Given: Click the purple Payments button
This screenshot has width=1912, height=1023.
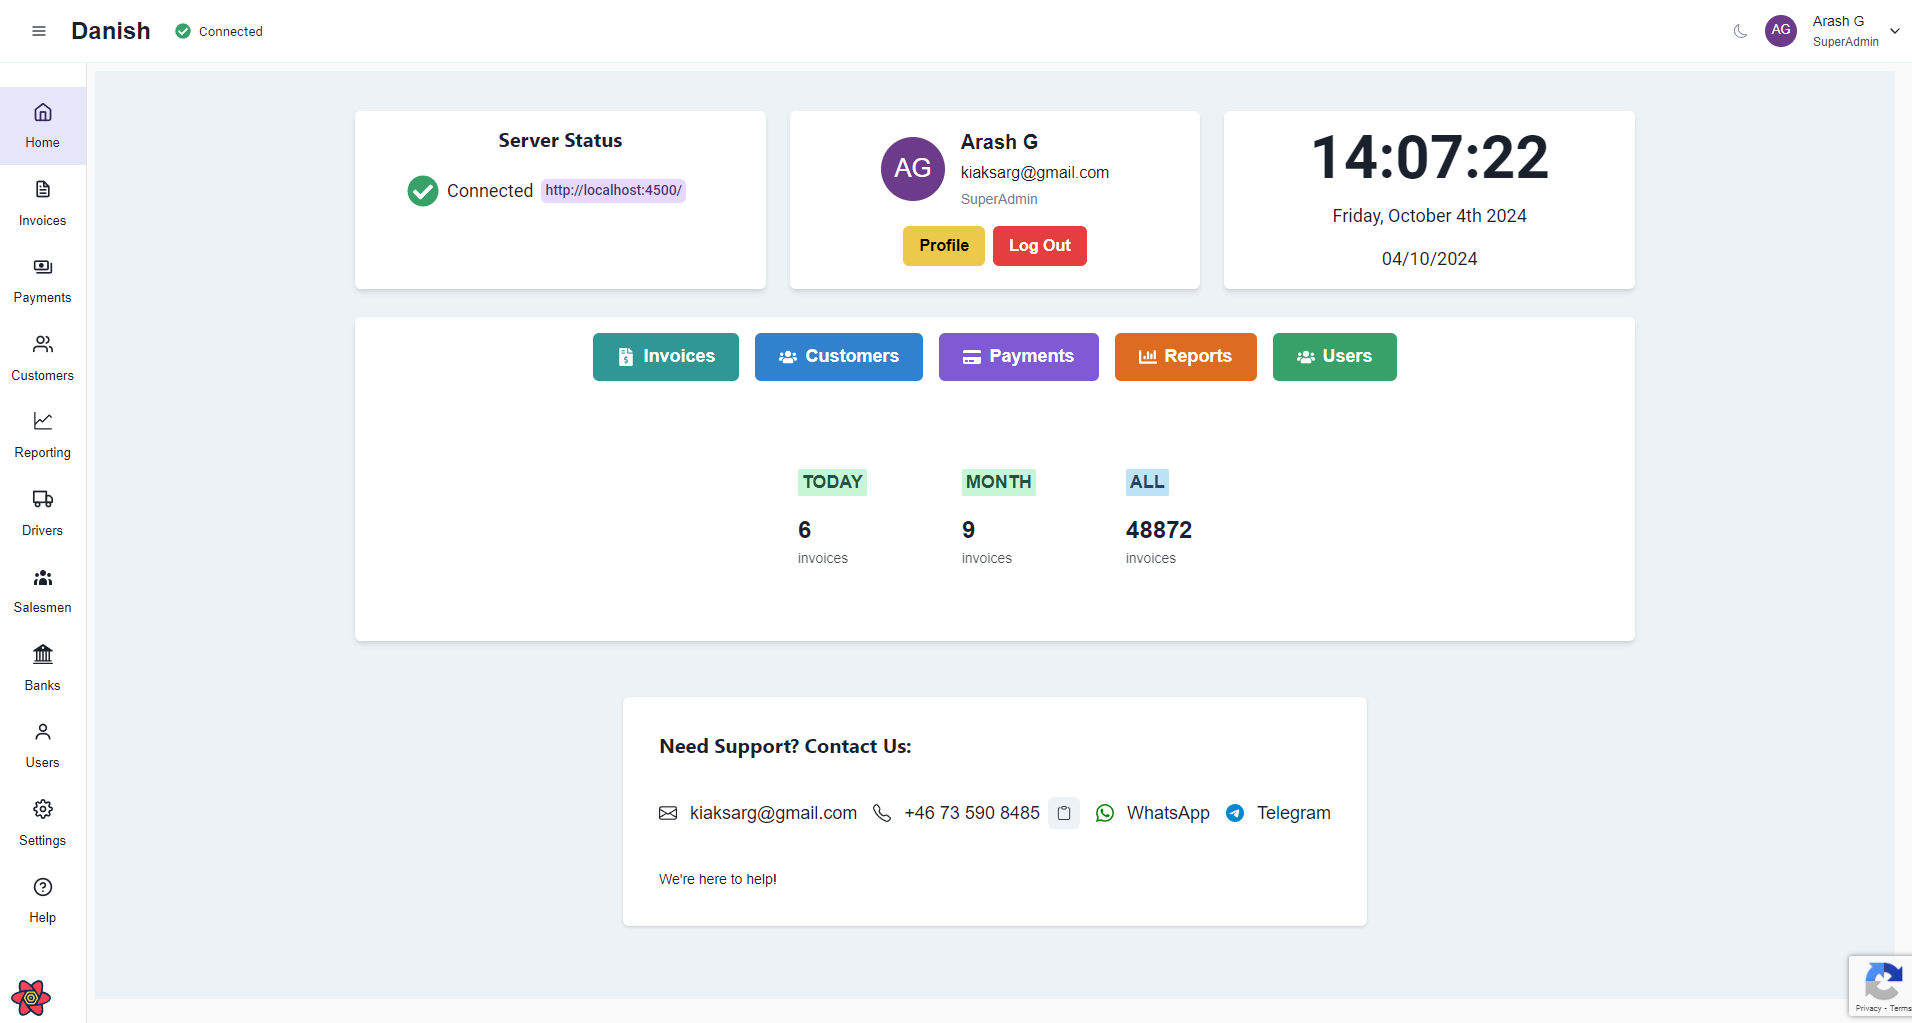Looking at the screenshot, I should [1019, 357].
